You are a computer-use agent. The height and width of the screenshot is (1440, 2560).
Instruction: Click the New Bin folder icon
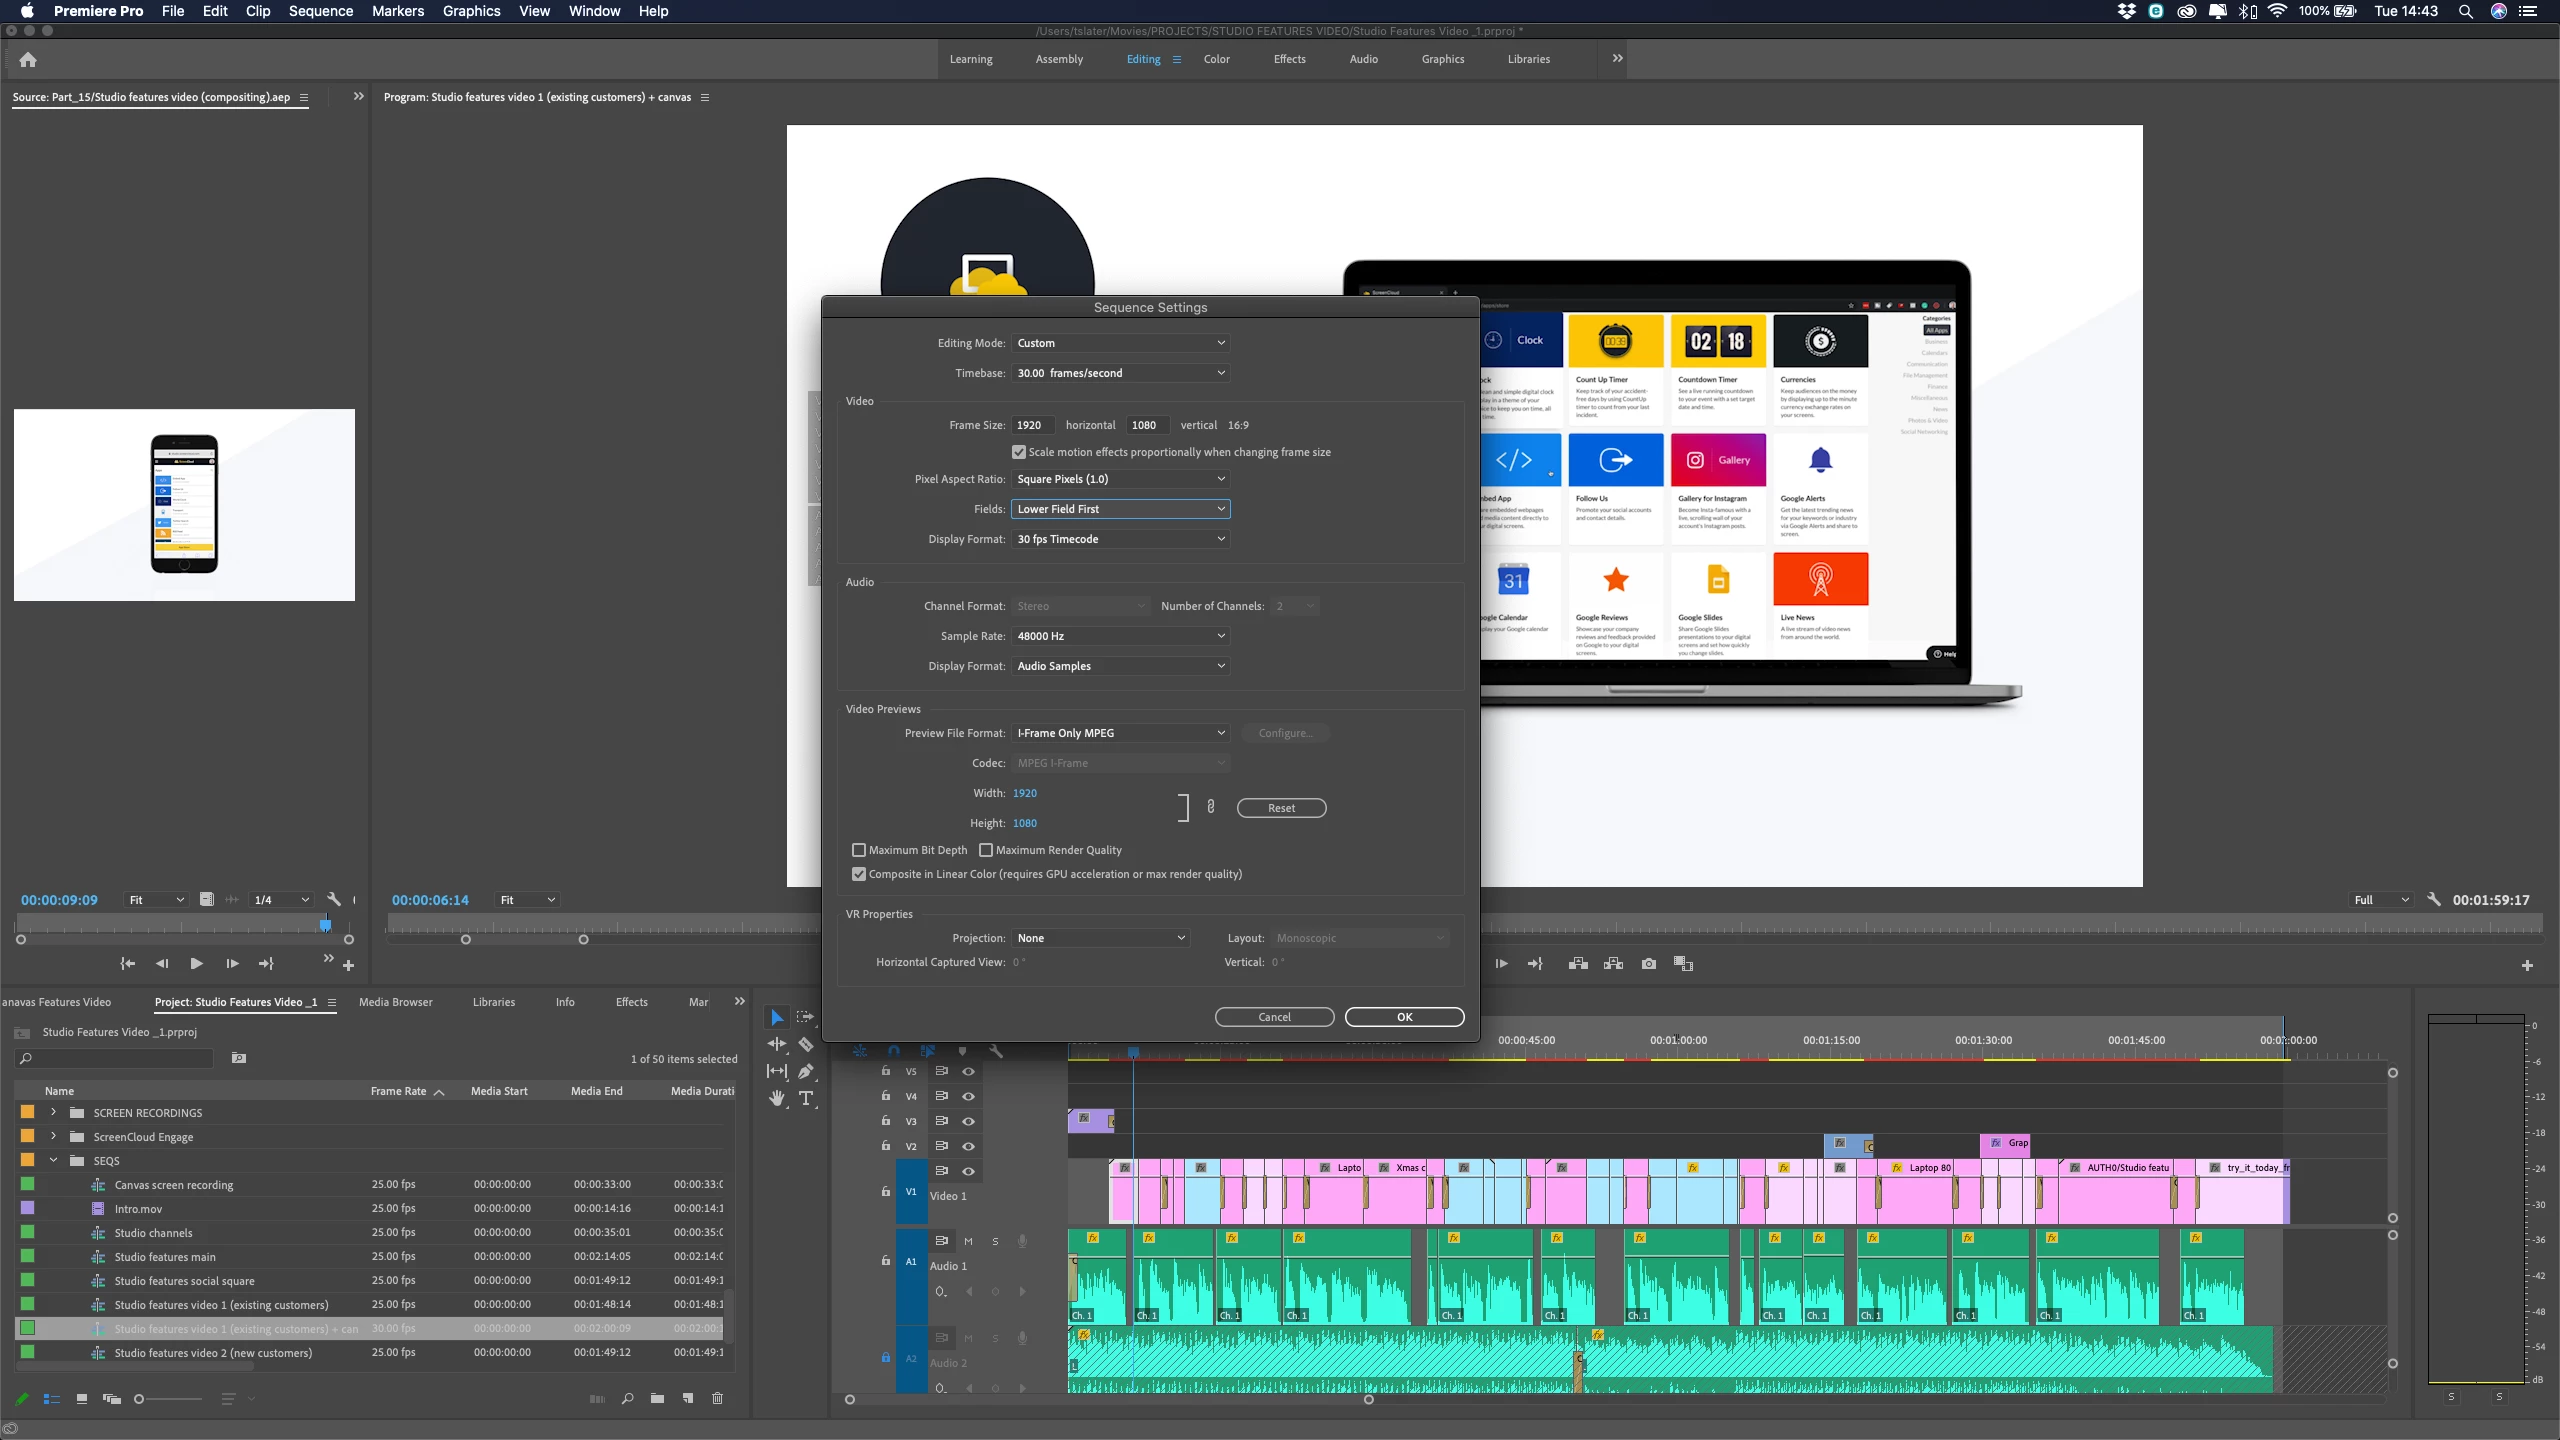pos(657,1399)
